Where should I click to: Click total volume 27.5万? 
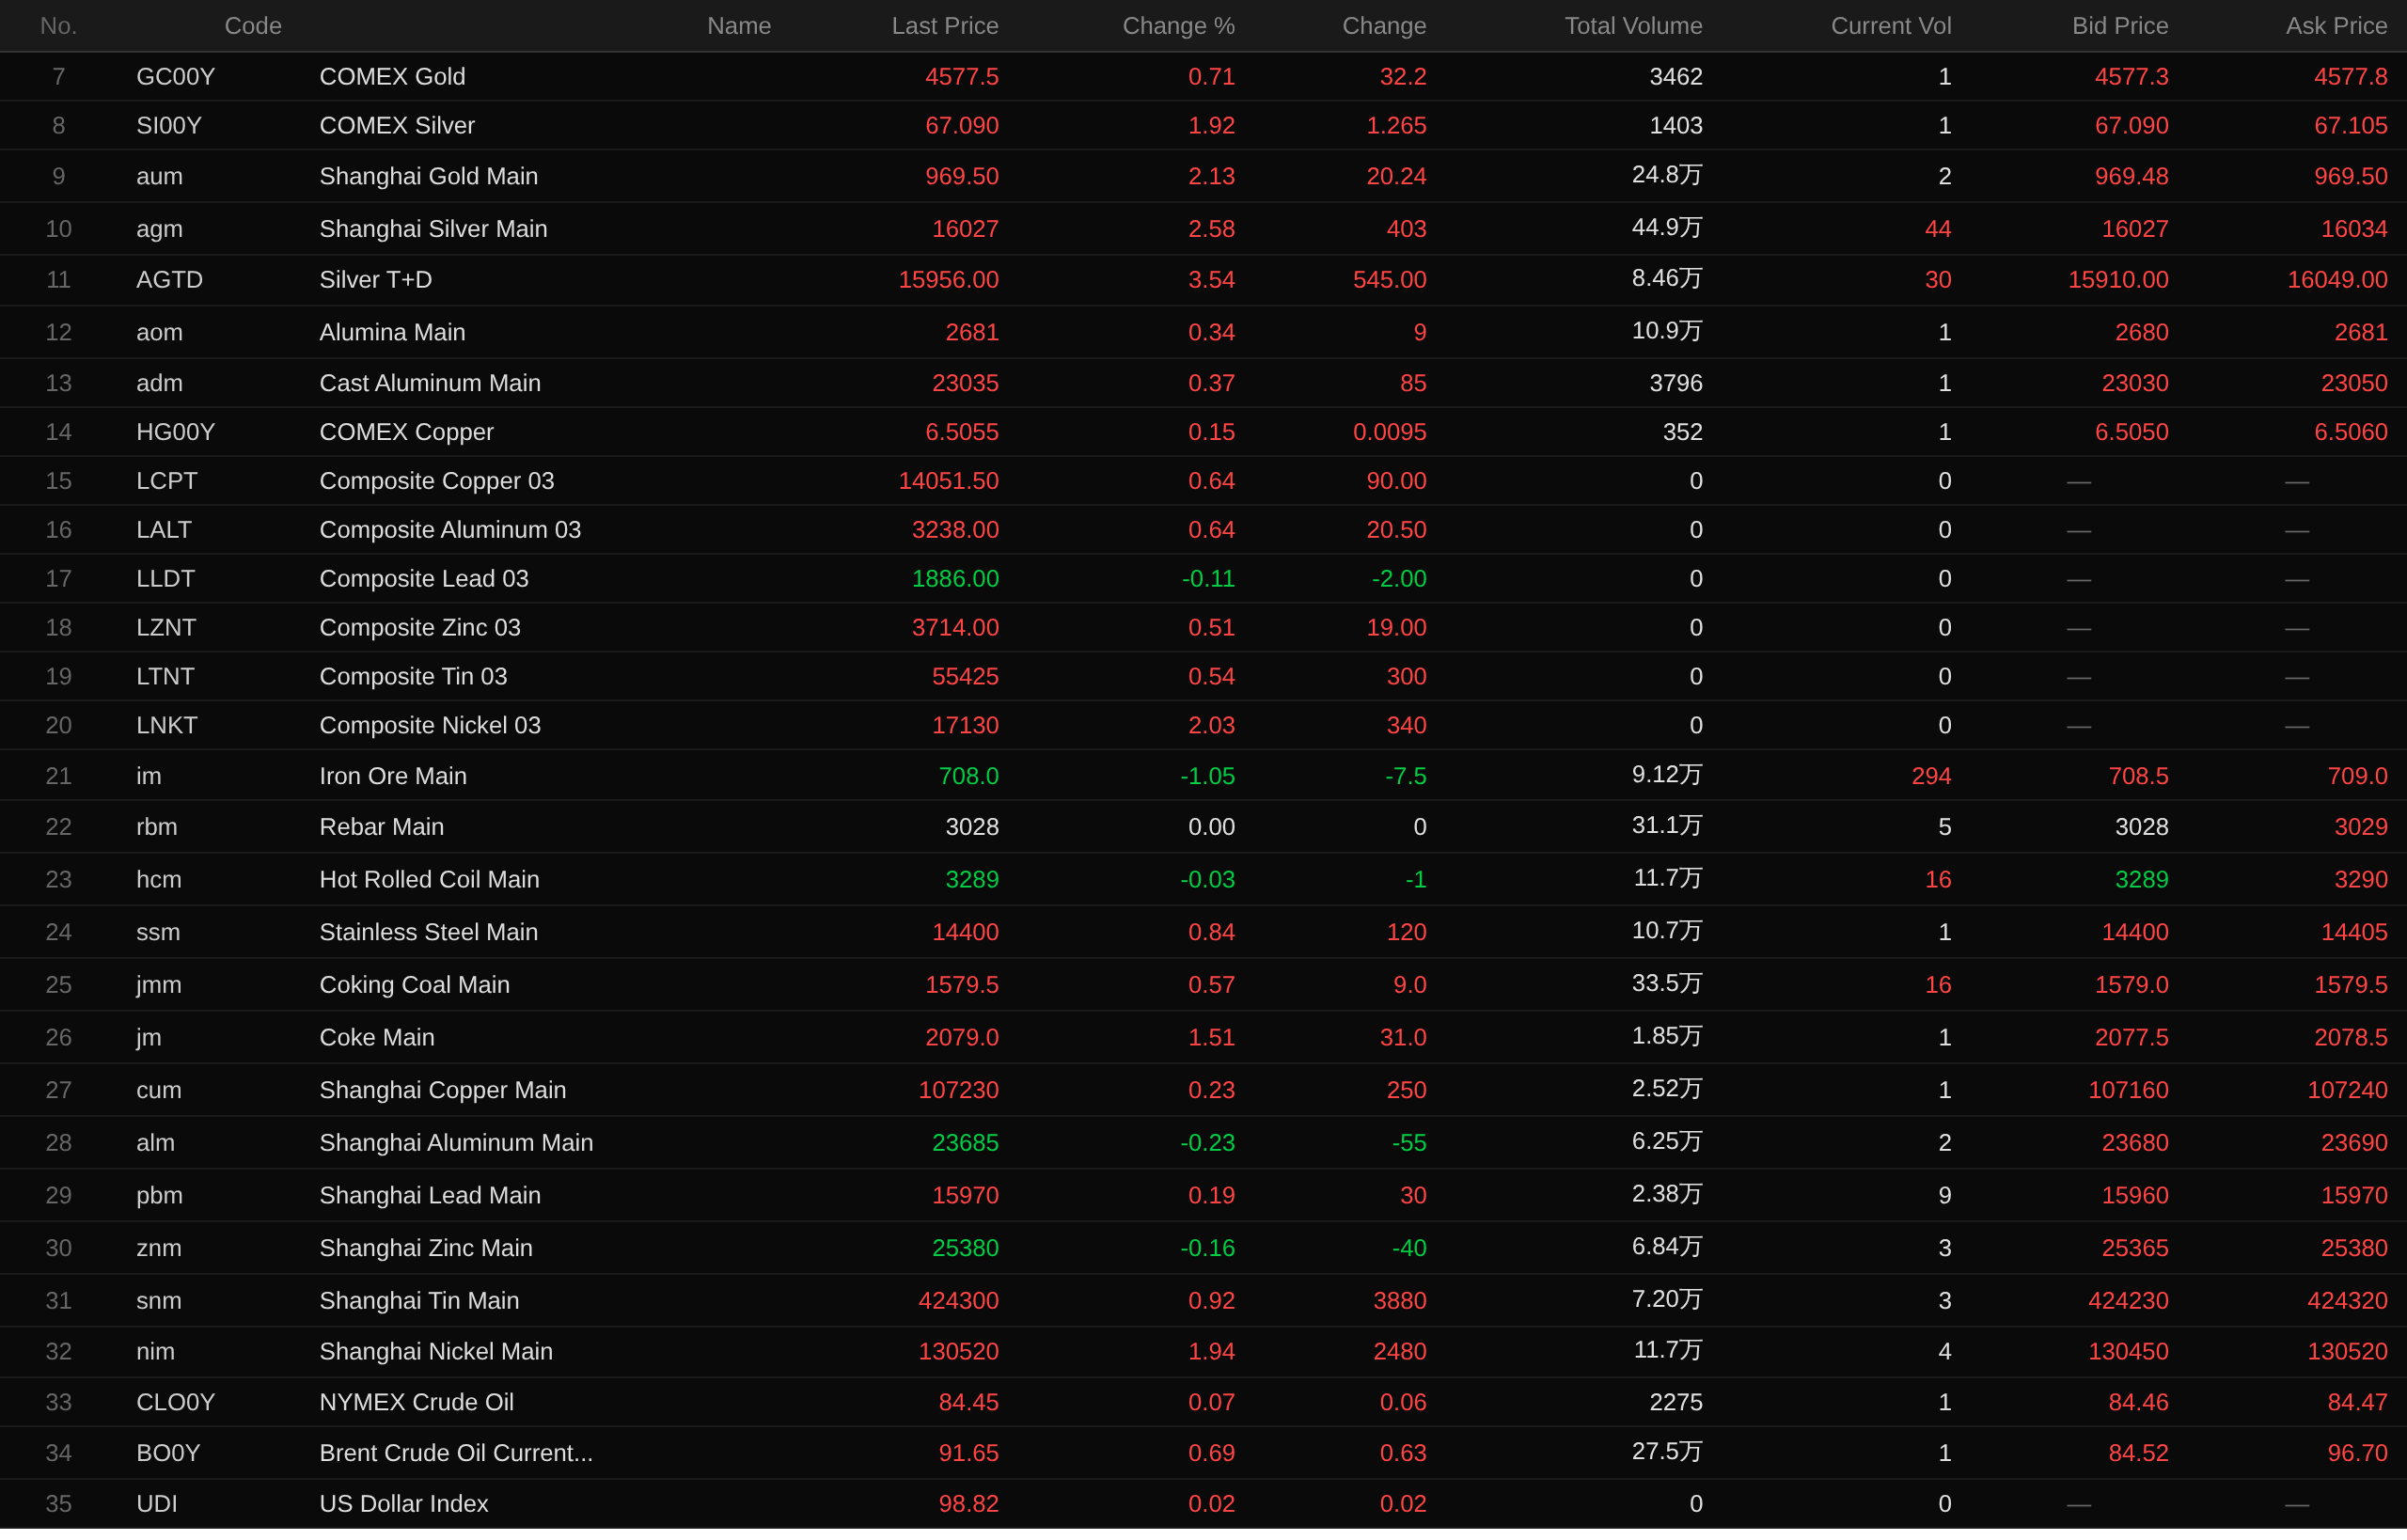tap(1667, 1452)
